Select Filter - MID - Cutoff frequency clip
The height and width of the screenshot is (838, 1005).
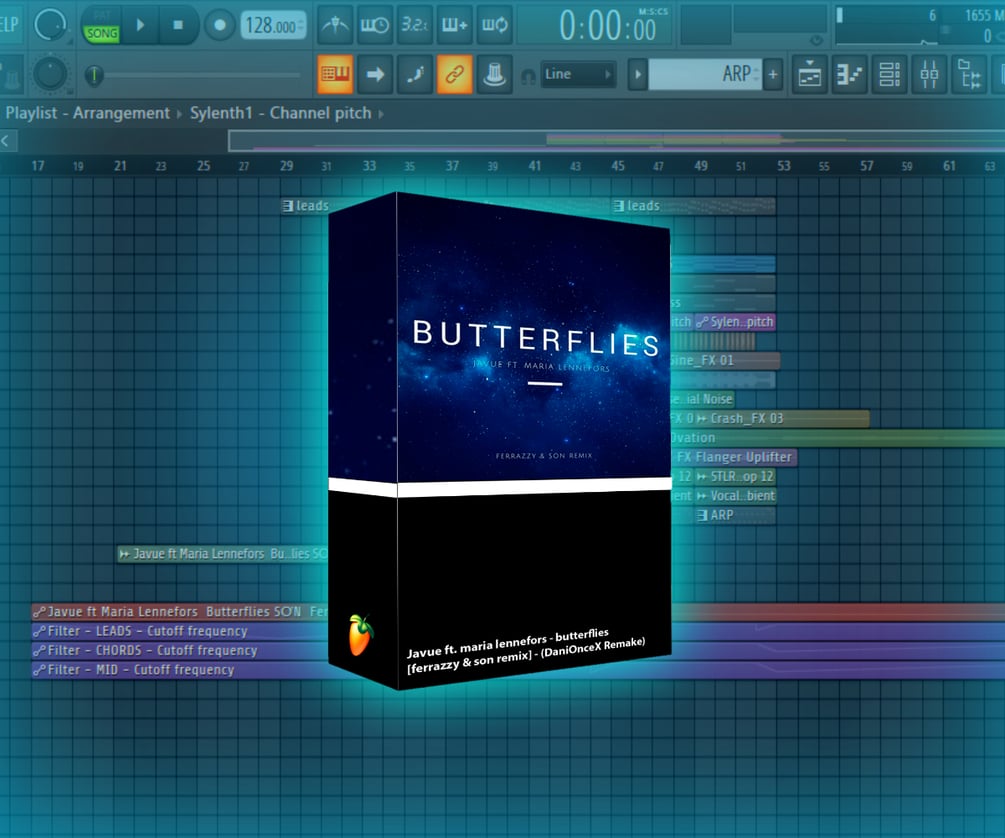pos(181,670)
